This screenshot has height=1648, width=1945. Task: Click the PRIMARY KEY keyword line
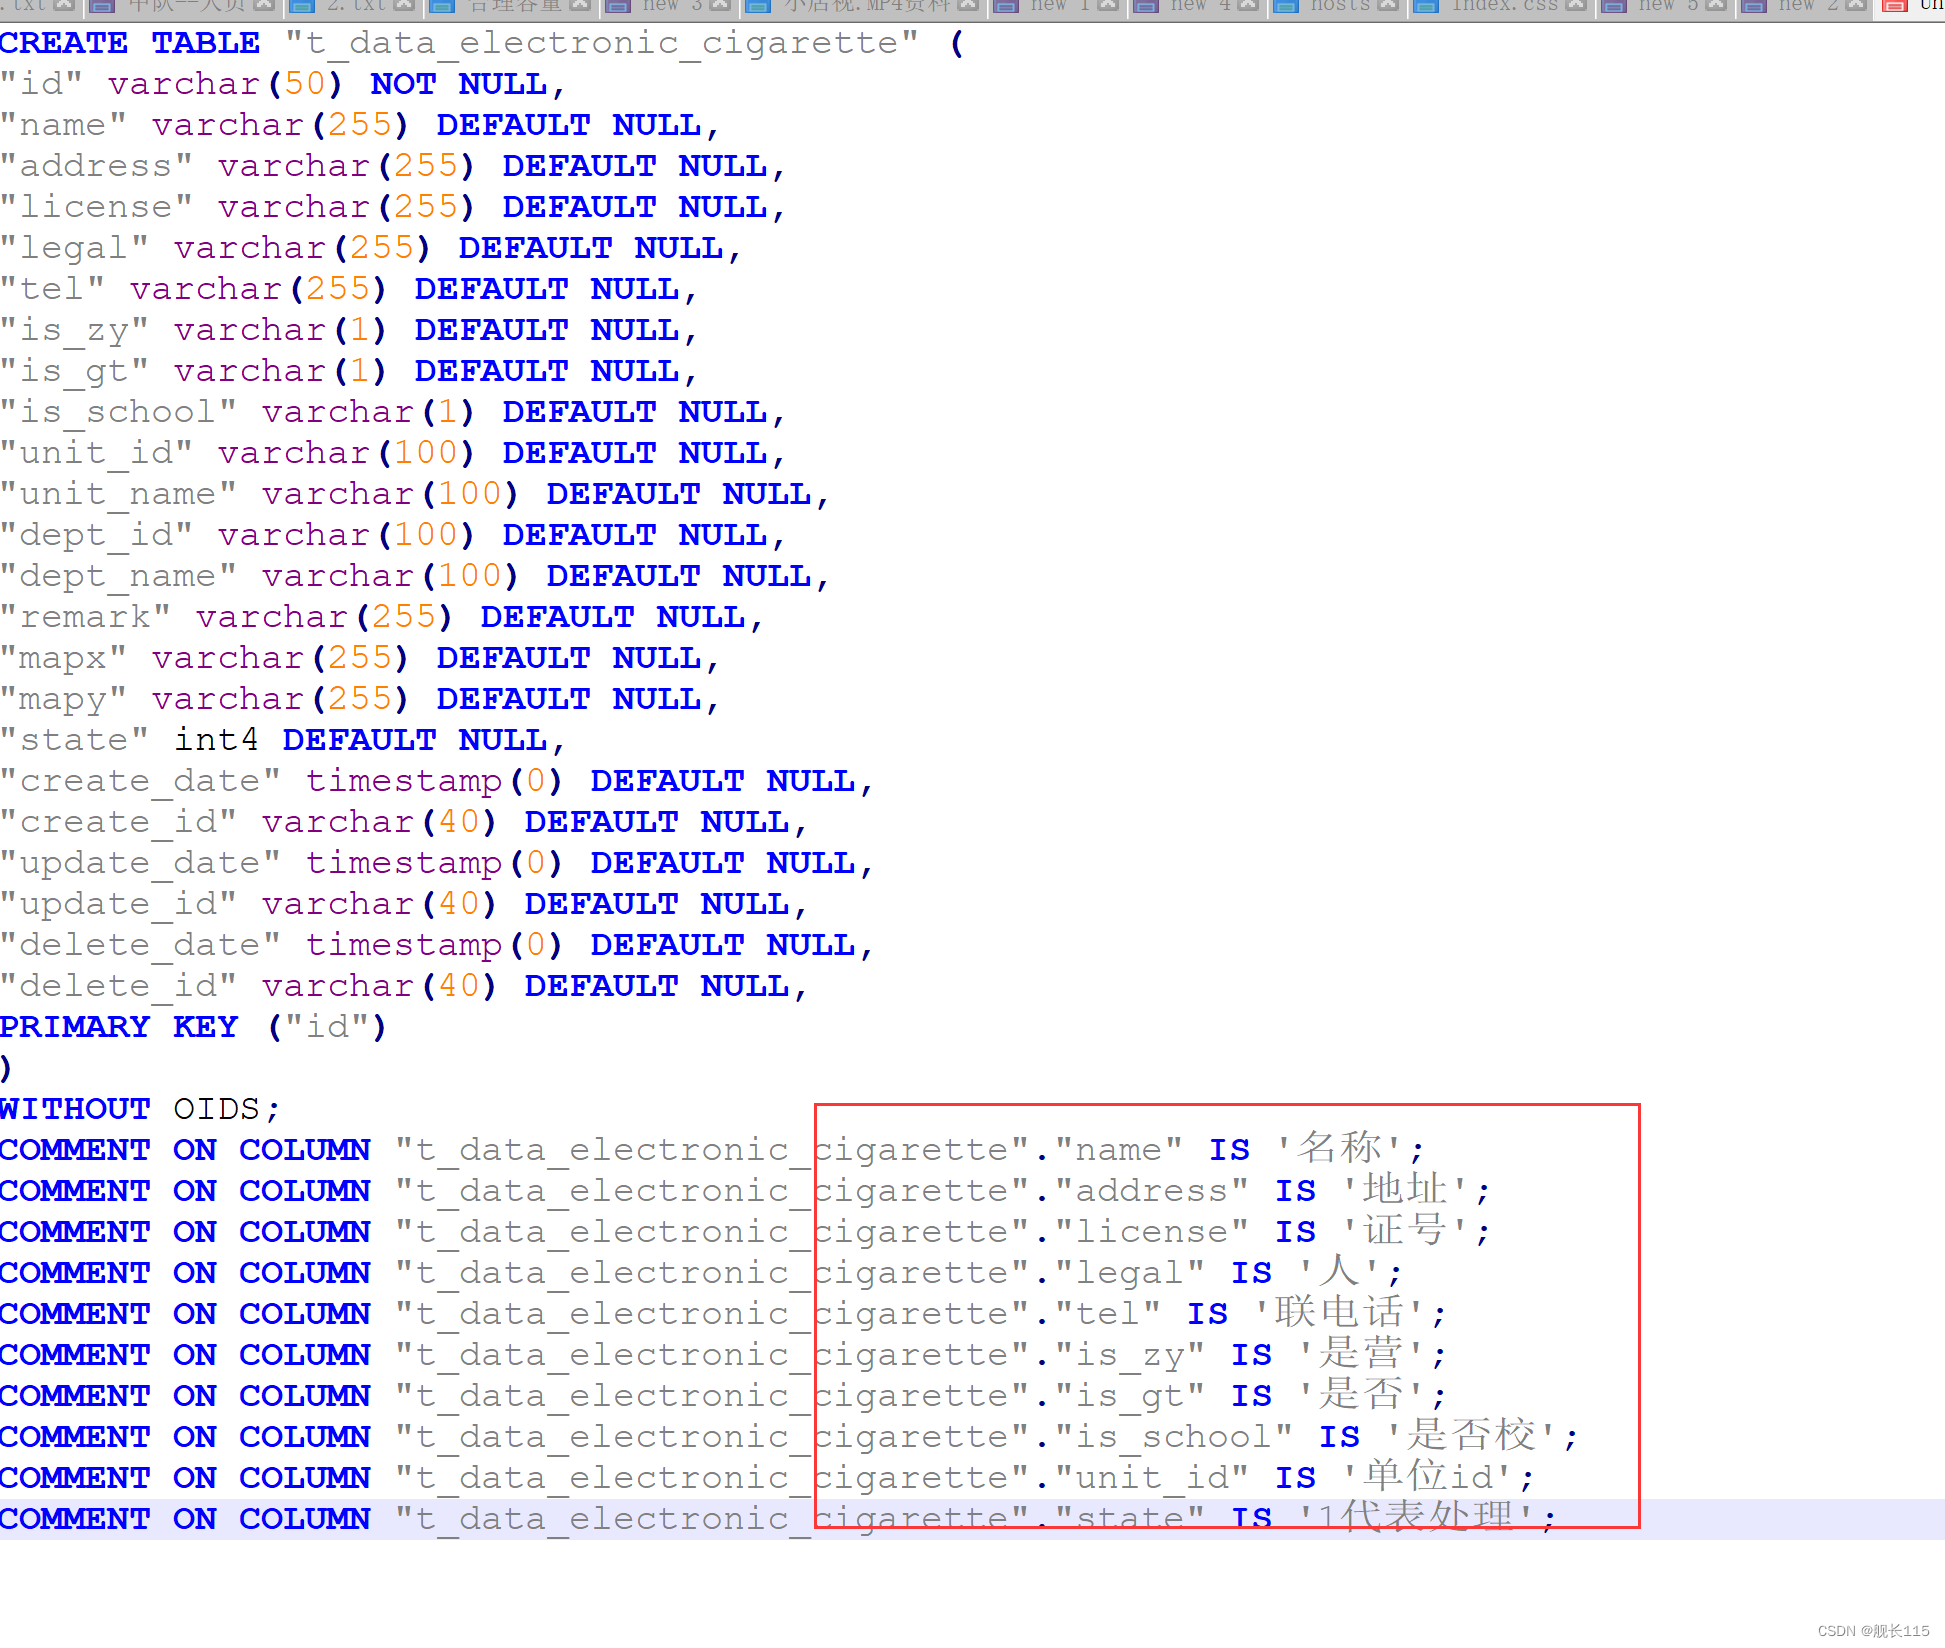(120, 1027)
